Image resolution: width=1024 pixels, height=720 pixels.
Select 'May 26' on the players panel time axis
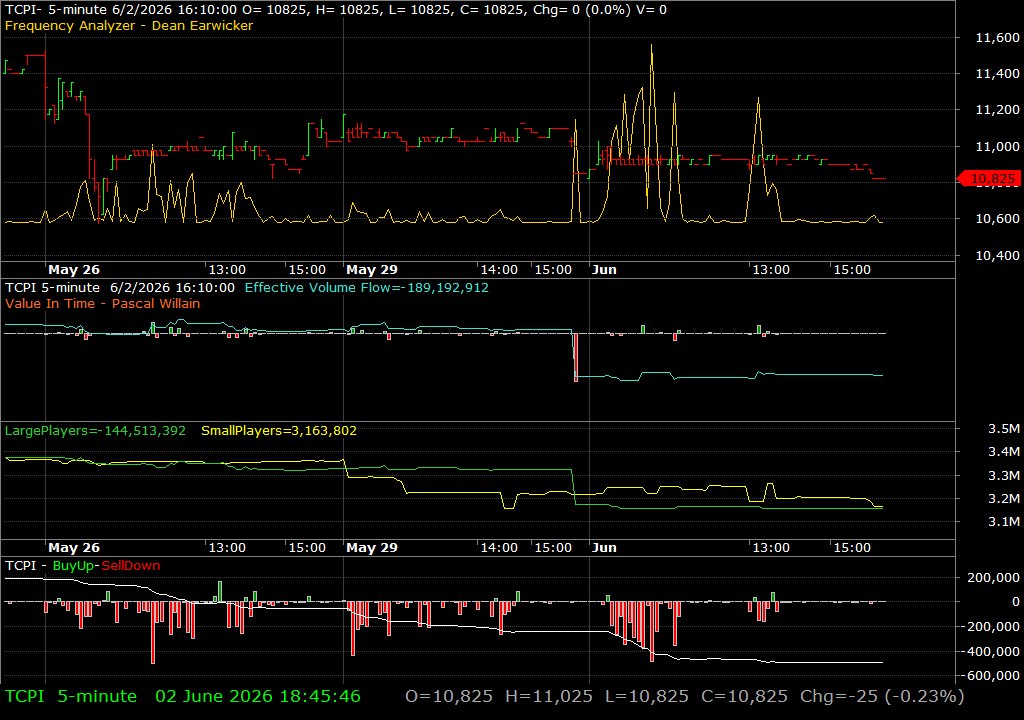click(x=74, y=548)
